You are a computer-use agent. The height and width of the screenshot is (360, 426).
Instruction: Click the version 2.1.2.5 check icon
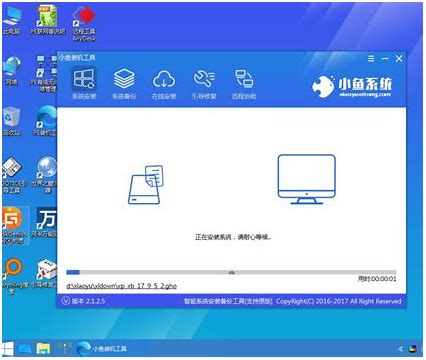pyautogui.click(x=65, y=301)
